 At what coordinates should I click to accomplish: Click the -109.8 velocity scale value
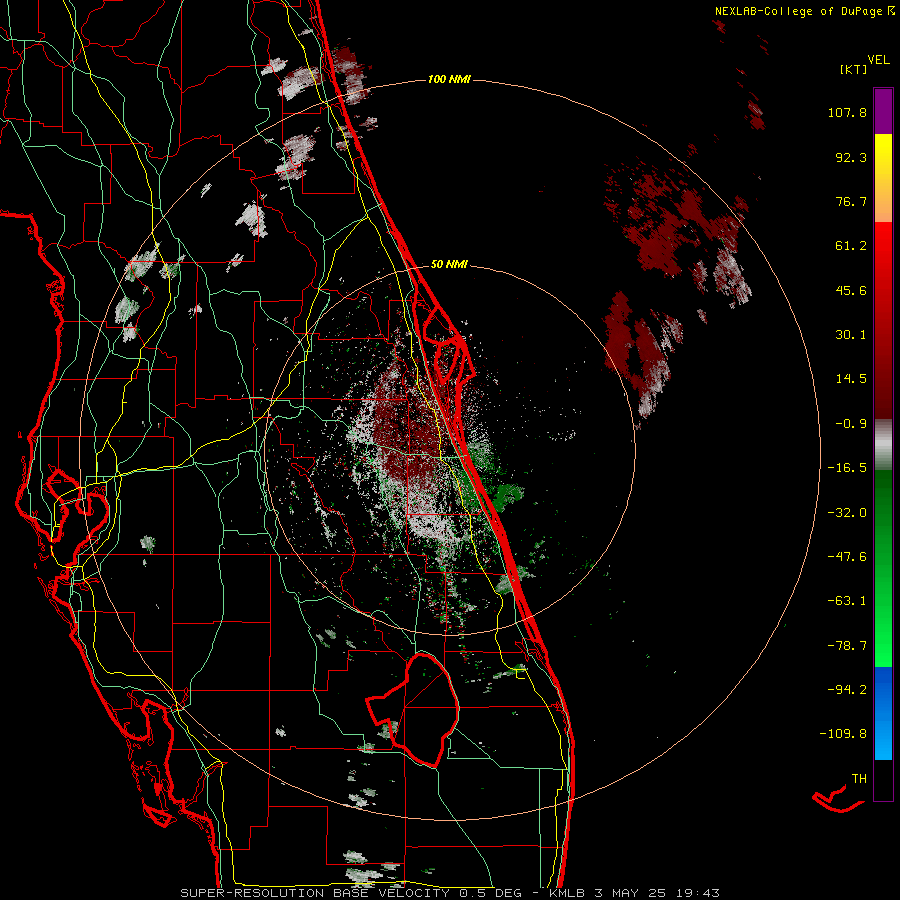843,734
